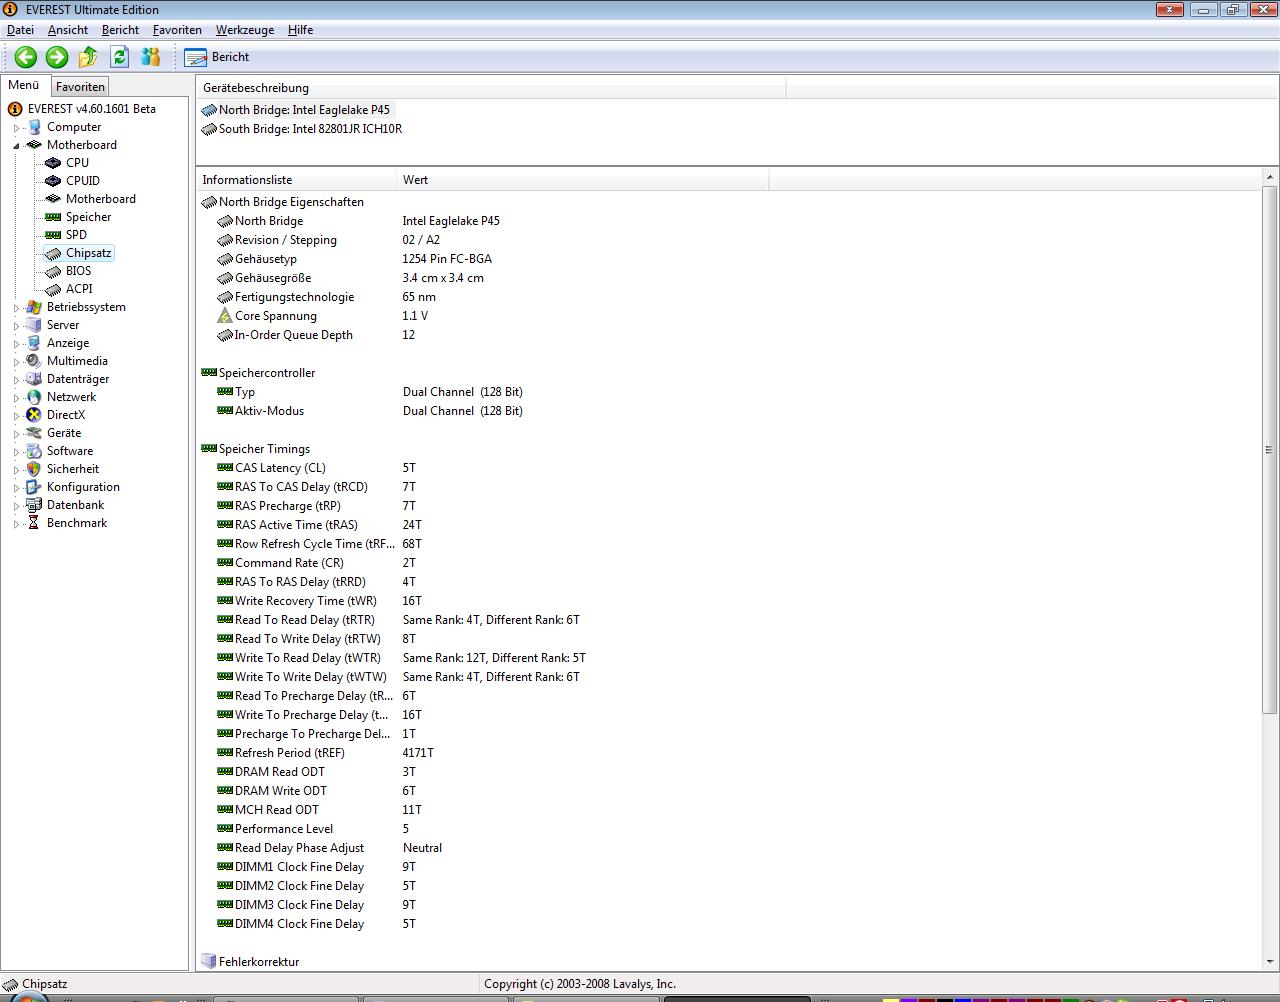Select the EVEREST v4.60.1601 Beta root node
The image size is (1280, 1002).
[x=91, y=109]
